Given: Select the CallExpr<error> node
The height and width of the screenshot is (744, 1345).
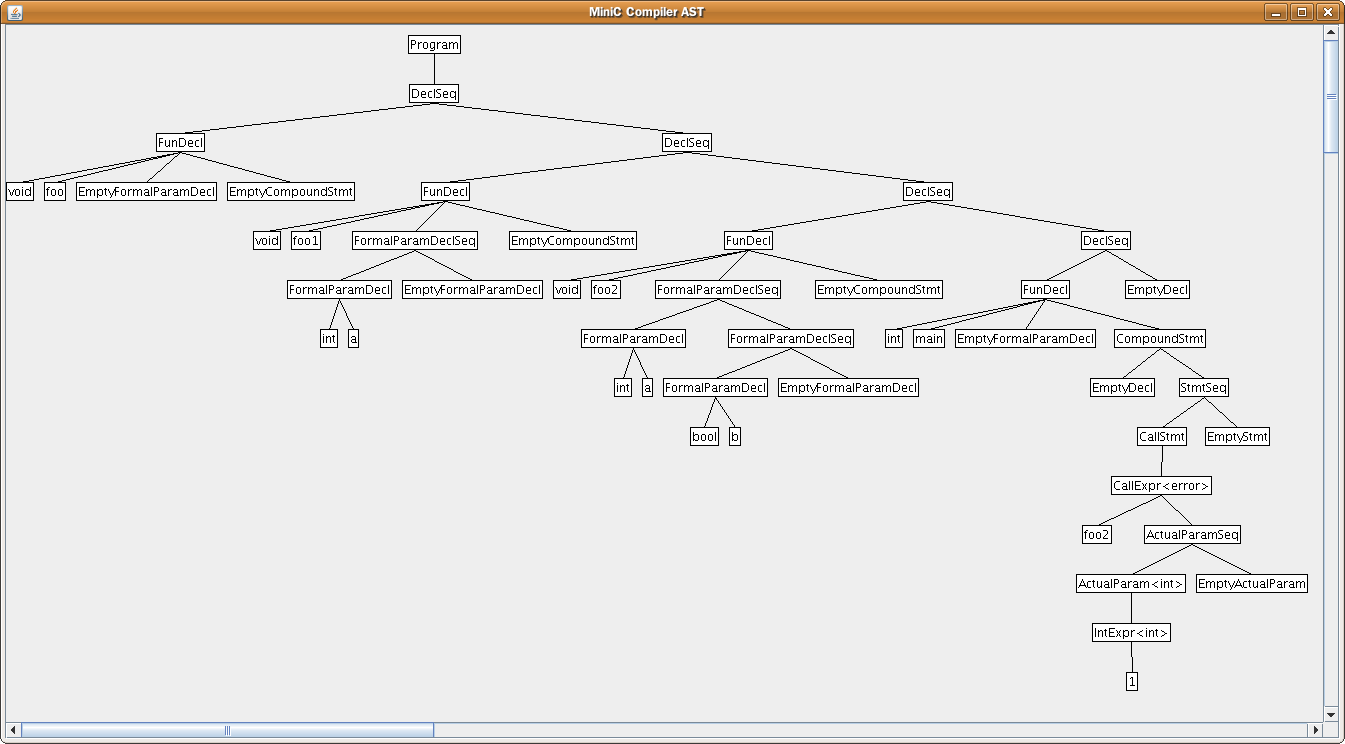Looking at the screenshot, I should click(1162, 486).
